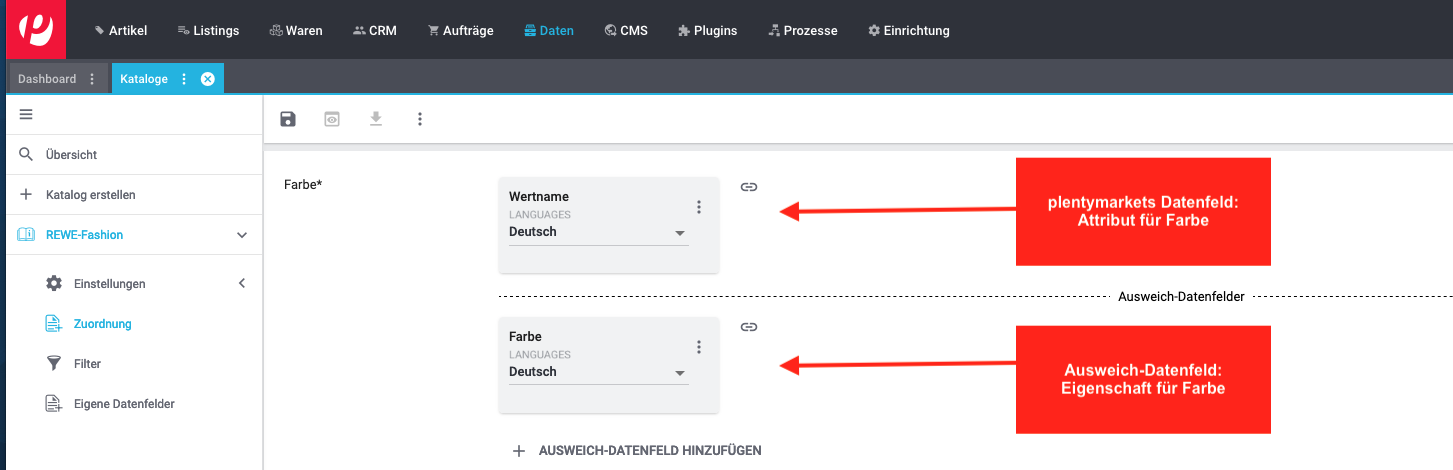This screenshot has width=1453, height=470.
Task: Click the download catalogue icon
Action: [376, 119]
